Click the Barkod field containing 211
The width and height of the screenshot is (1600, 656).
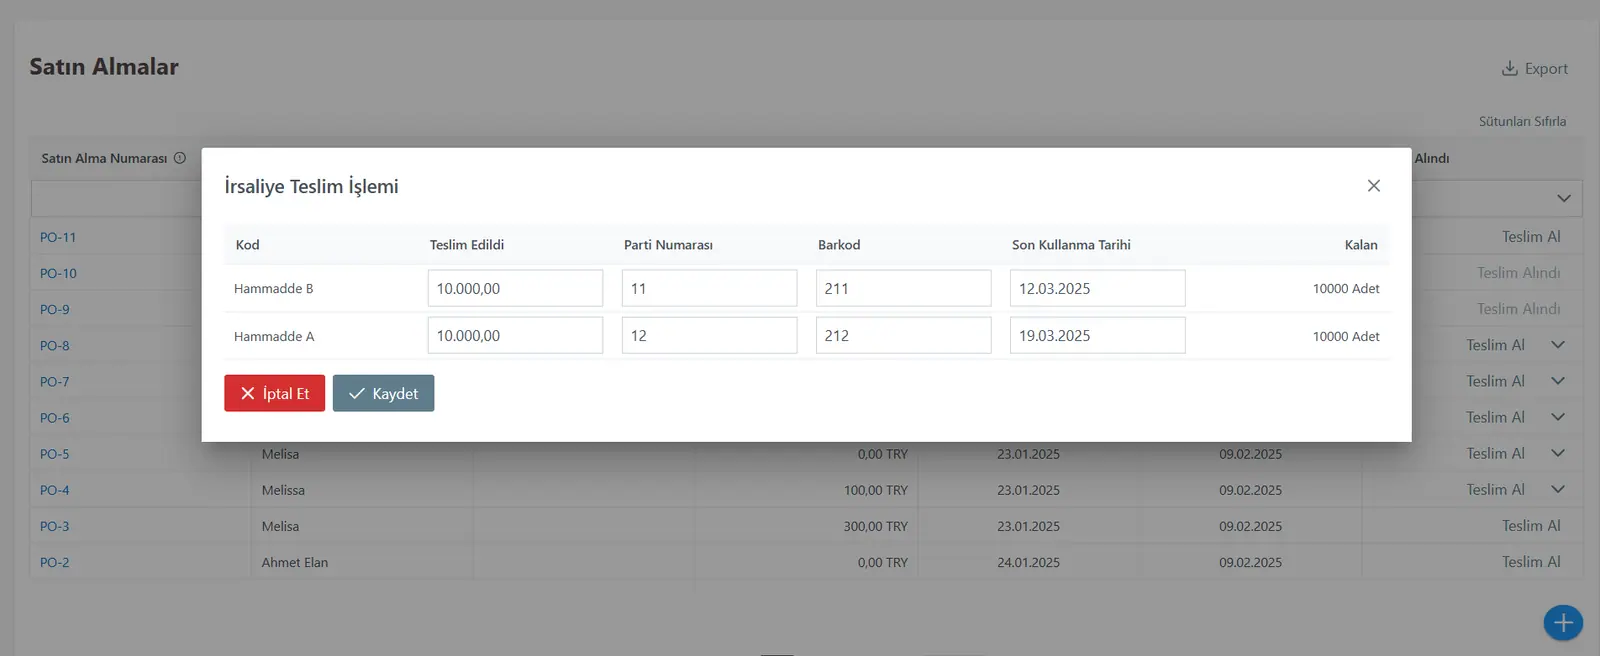tap(903, 288)
